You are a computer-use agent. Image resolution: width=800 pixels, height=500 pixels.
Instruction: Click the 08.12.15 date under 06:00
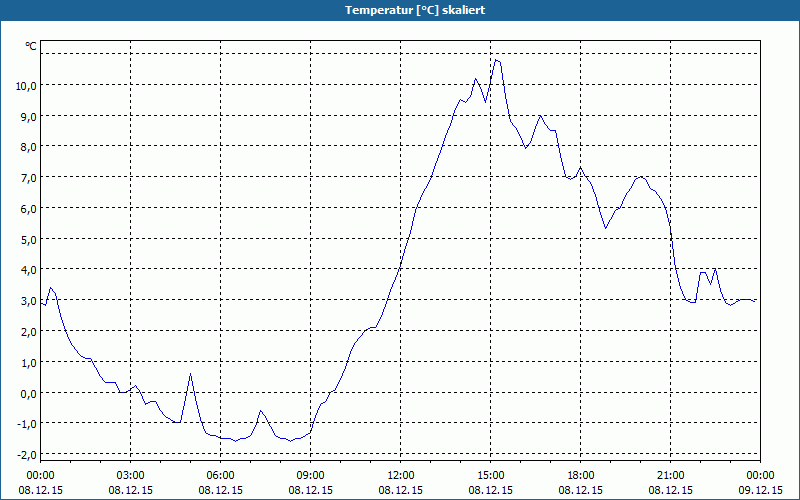pos(220,490)
